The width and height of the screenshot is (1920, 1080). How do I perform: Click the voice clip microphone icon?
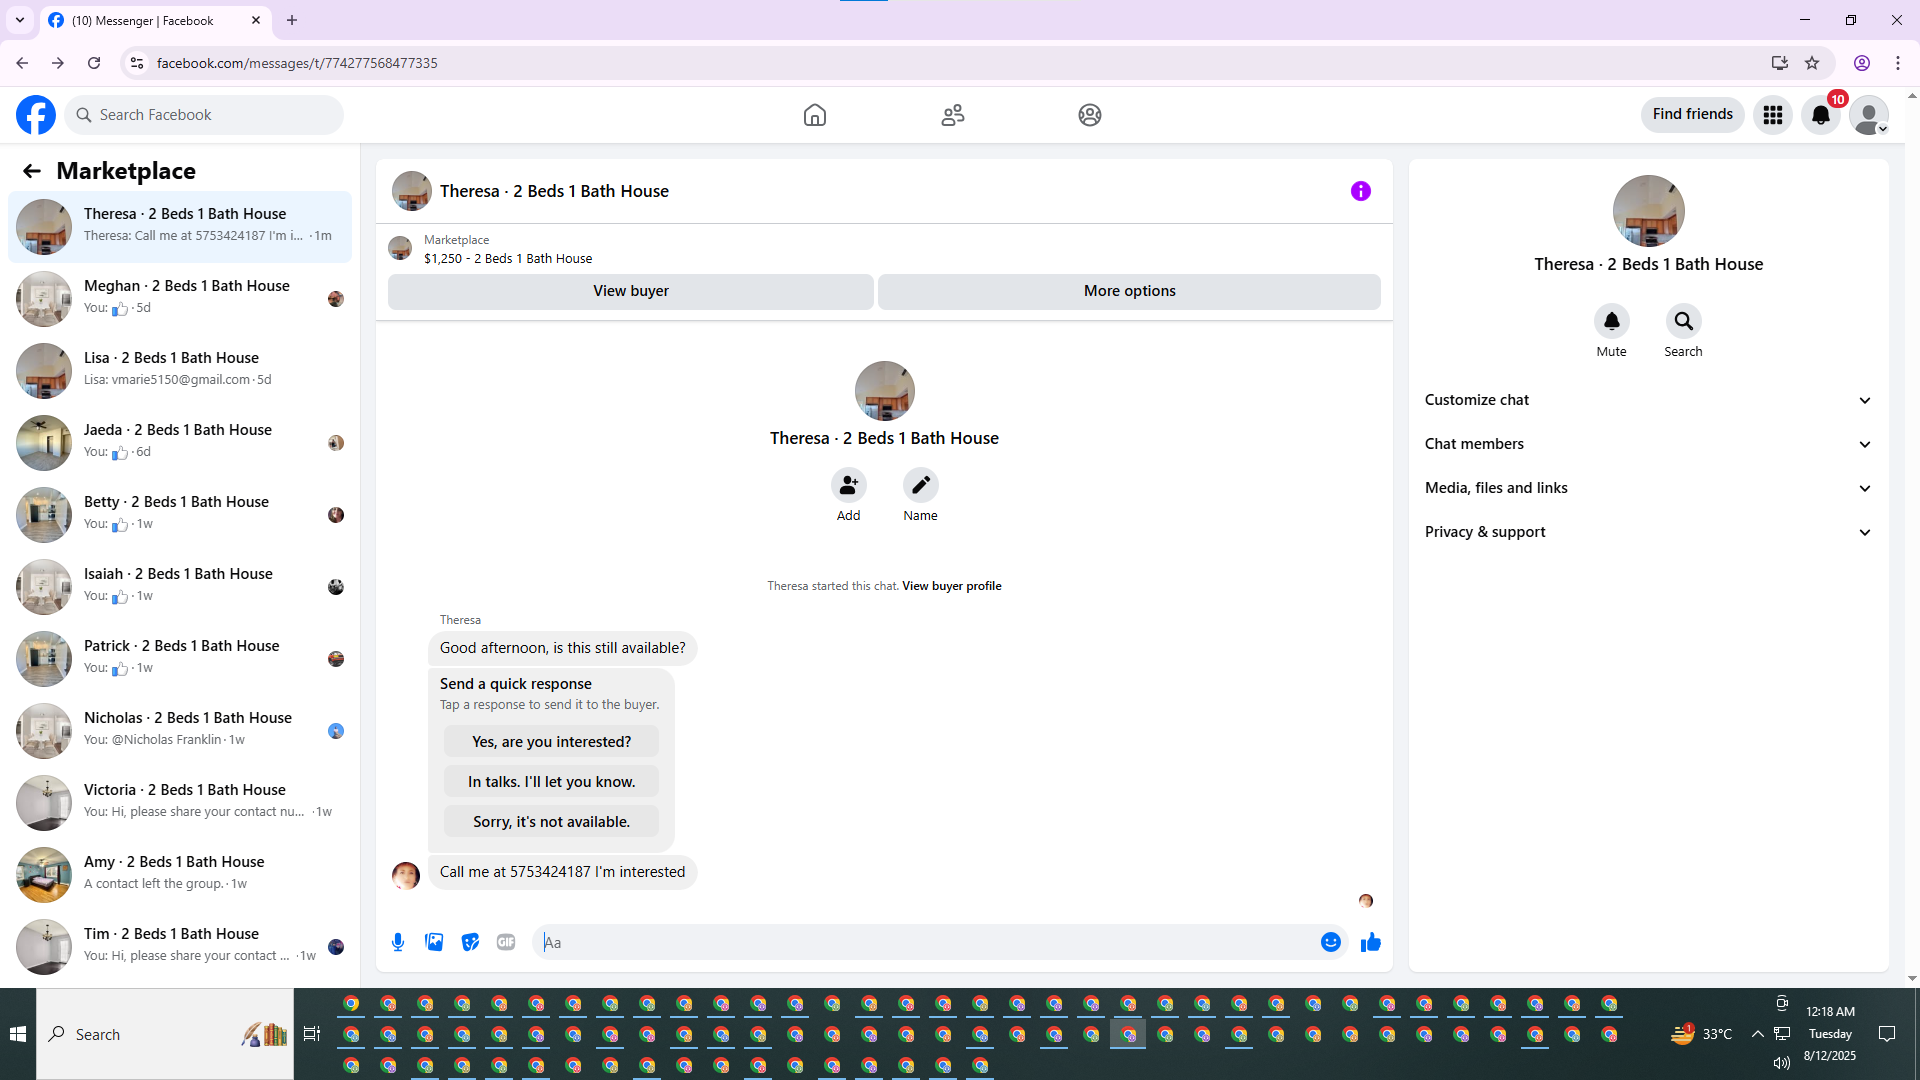click(398, 942)
